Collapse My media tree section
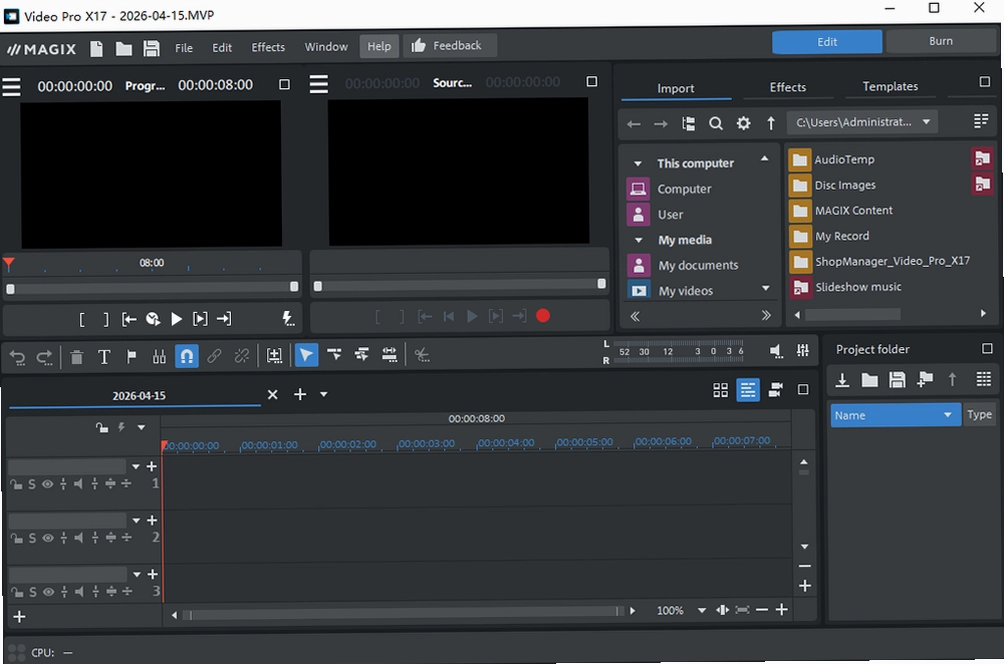The height and width of the screenshot is (664, 1004). click(638, 240)
